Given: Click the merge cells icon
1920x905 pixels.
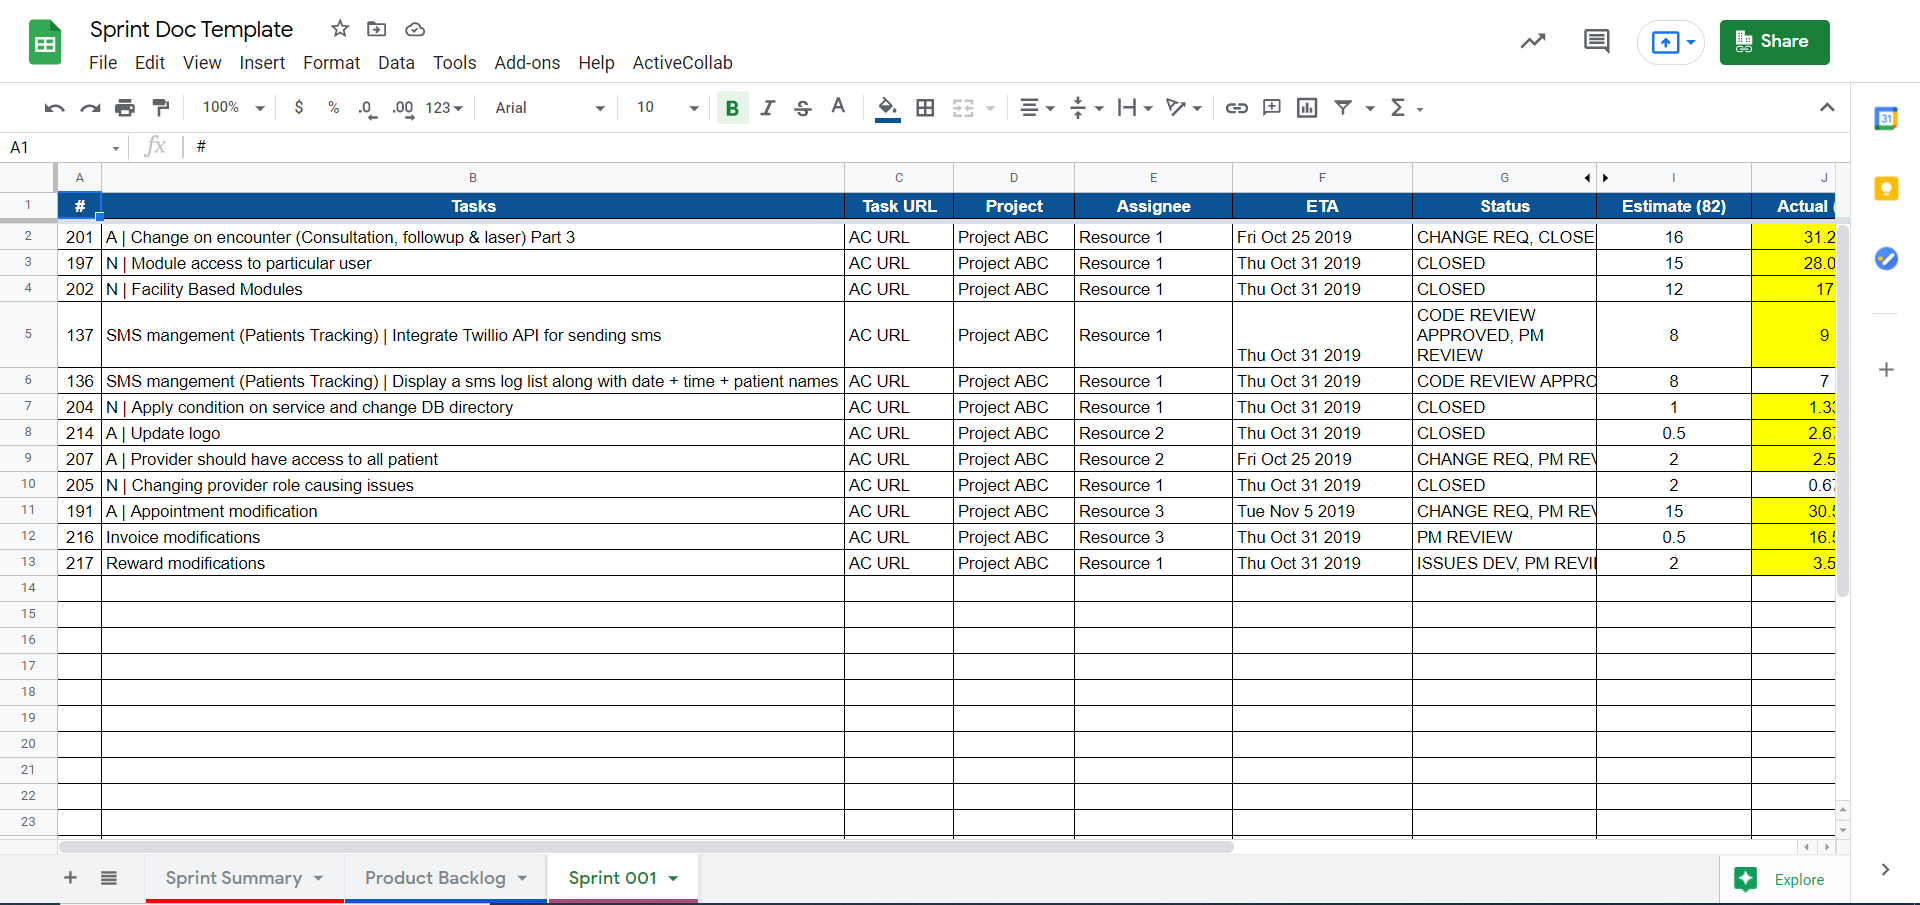Looking at the screenshot, I should click(963, 108).
